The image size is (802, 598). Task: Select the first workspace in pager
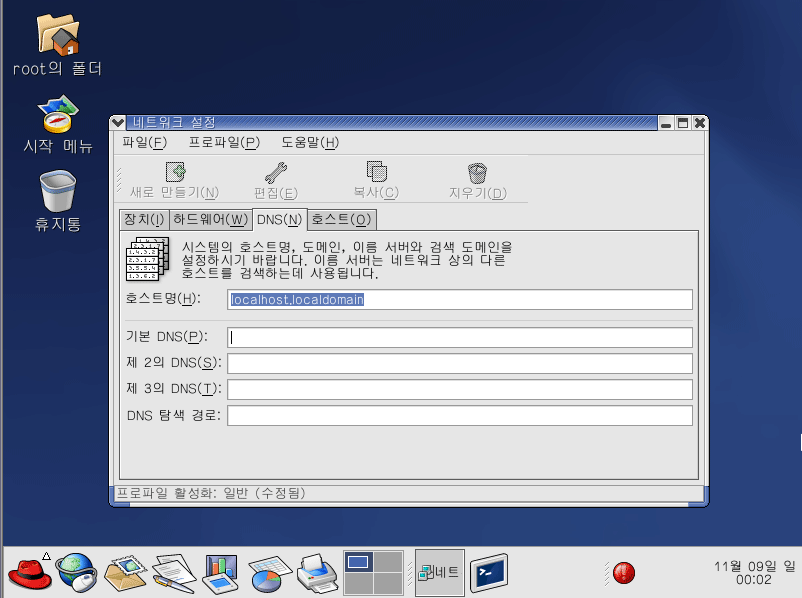[x=358, y=562]
